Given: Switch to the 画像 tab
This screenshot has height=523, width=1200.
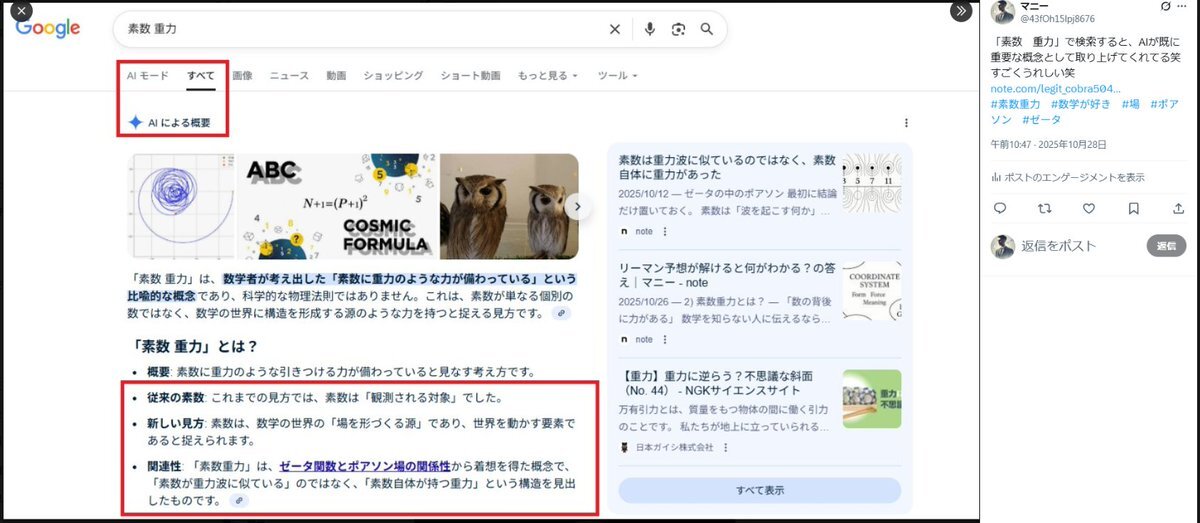Looking at the screenshot, I should [242, 76].
